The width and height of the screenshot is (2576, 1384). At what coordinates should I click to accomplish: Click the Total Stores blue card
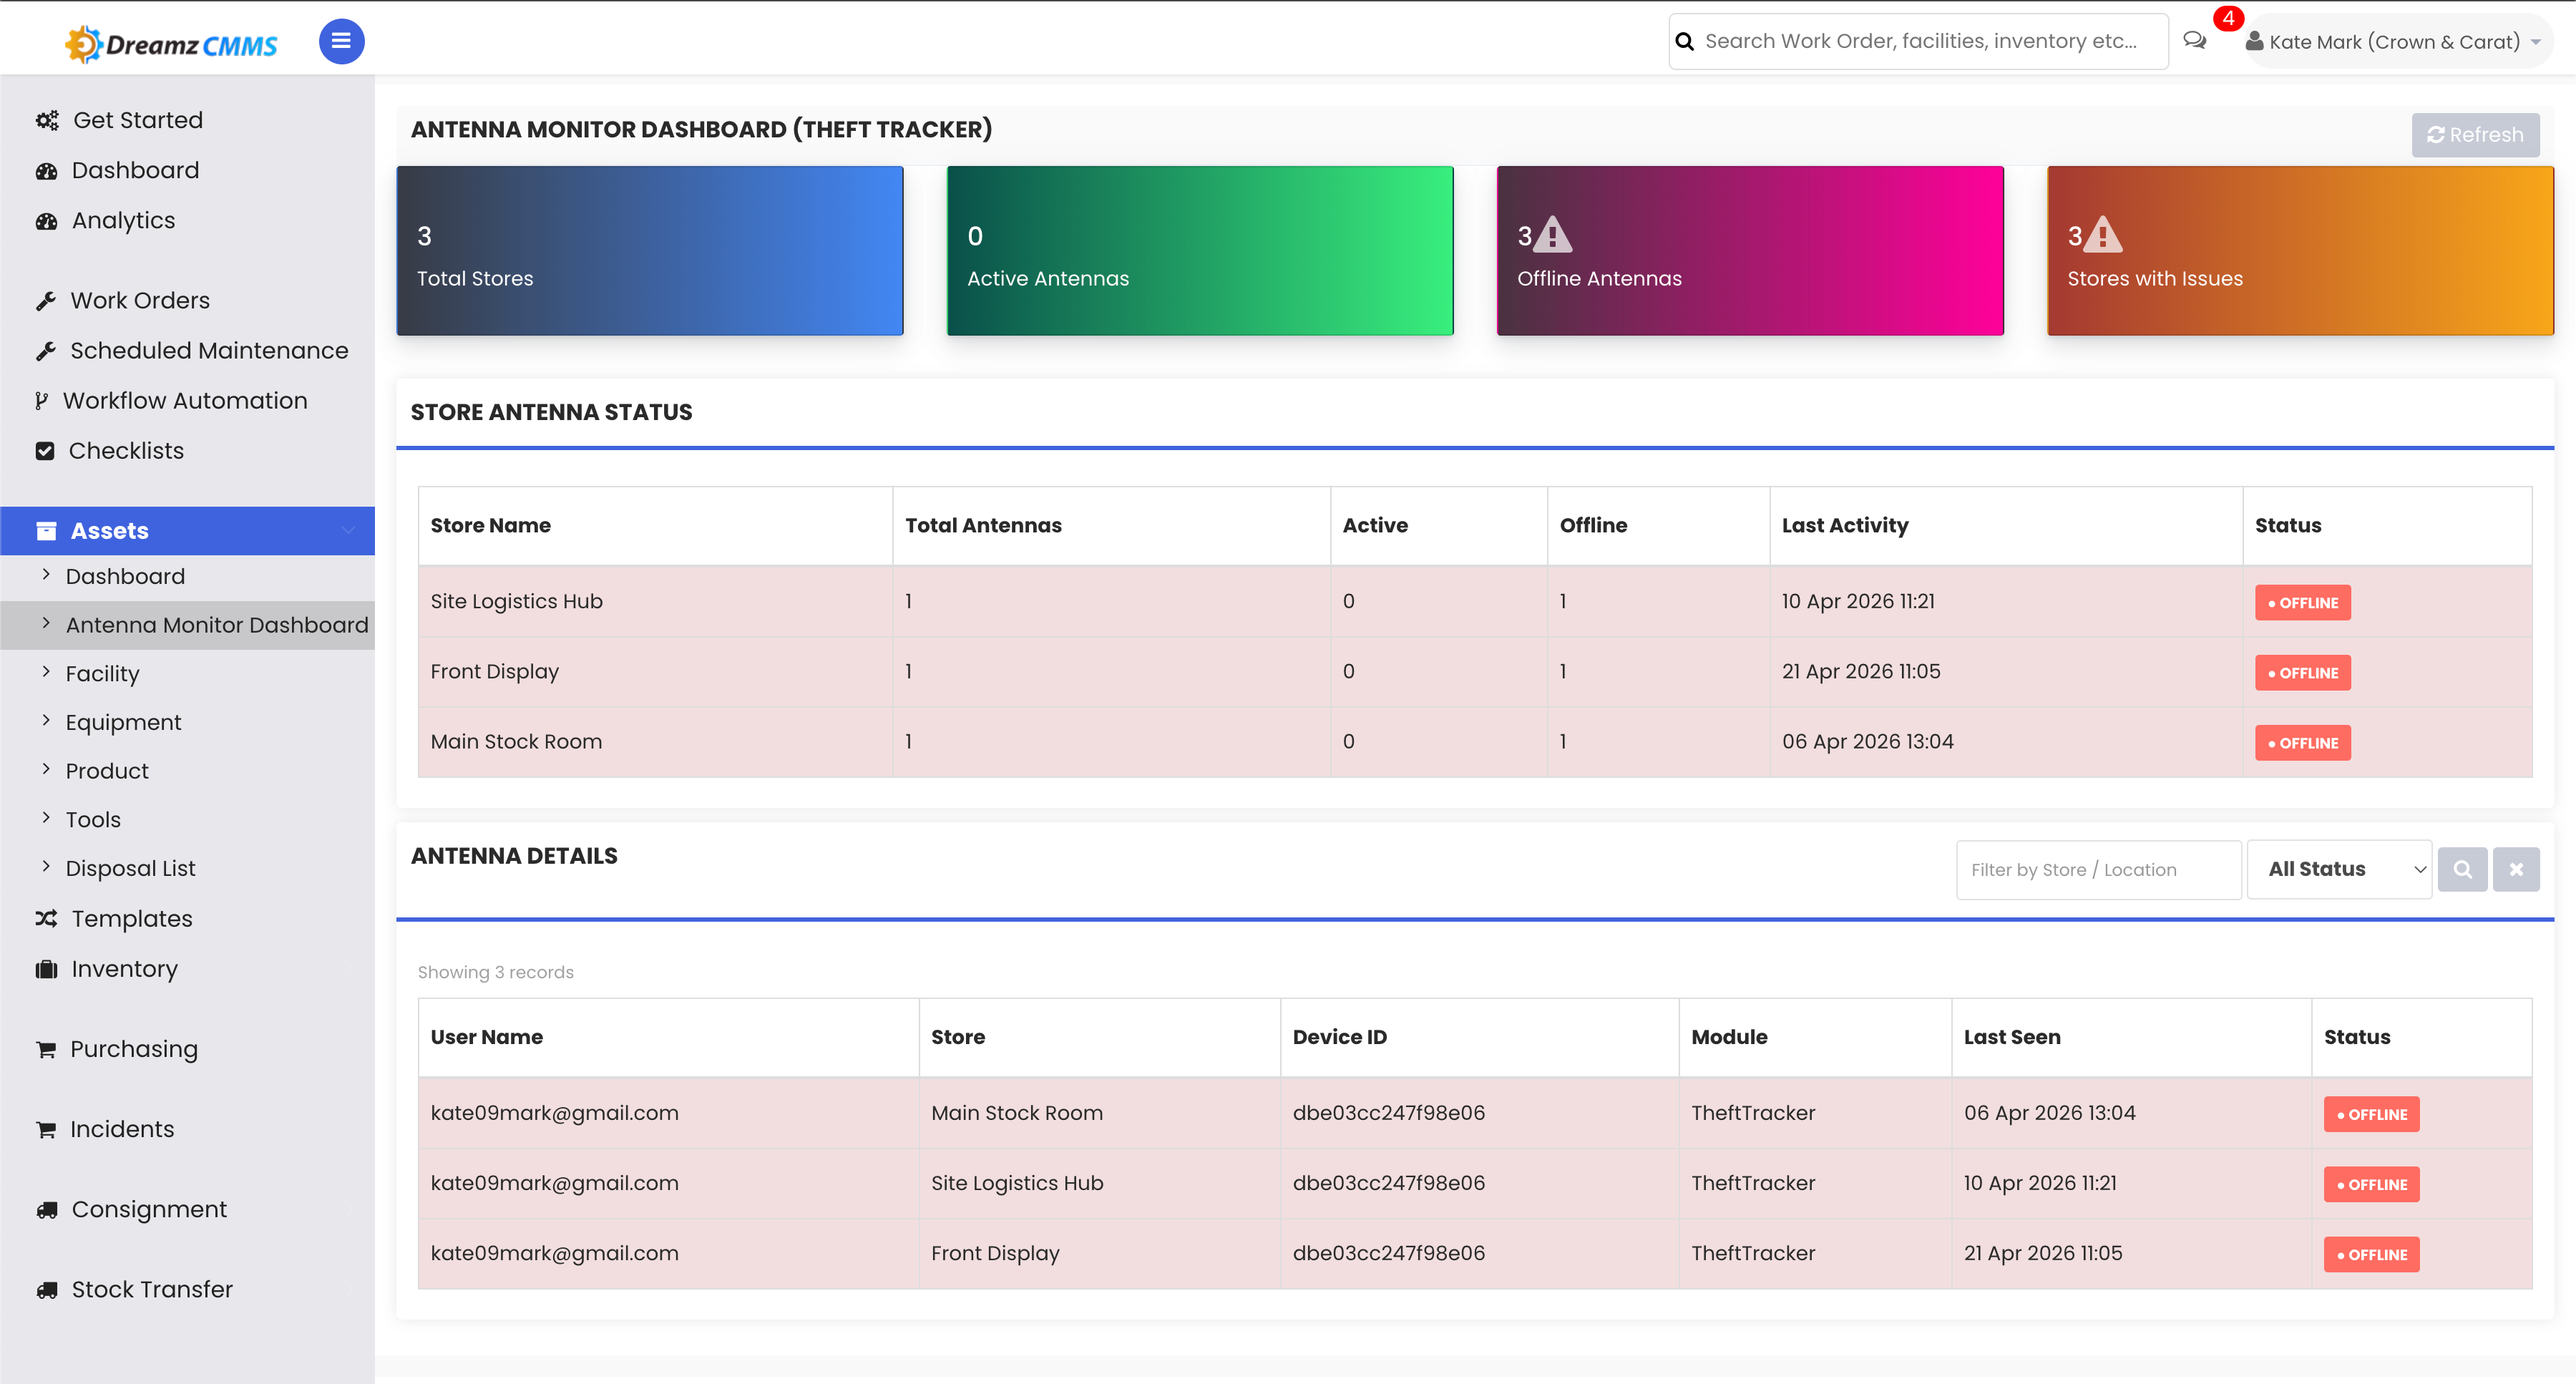[x=650, y=250]
